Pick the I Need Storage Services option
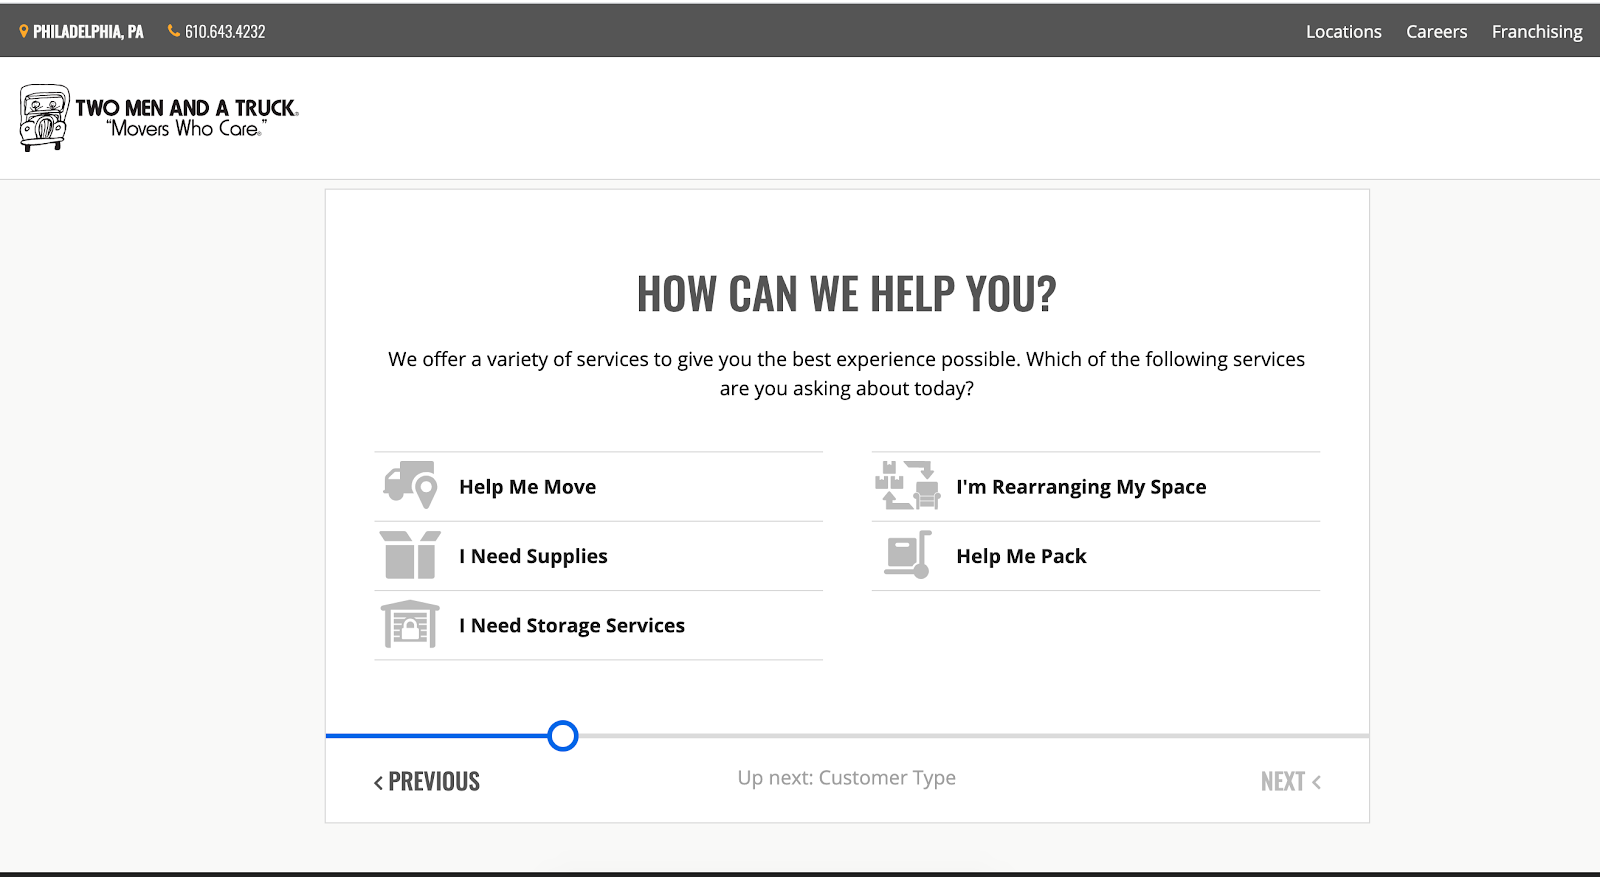Viewport: 1600px width, 877px height. click(x=571, y=626)
